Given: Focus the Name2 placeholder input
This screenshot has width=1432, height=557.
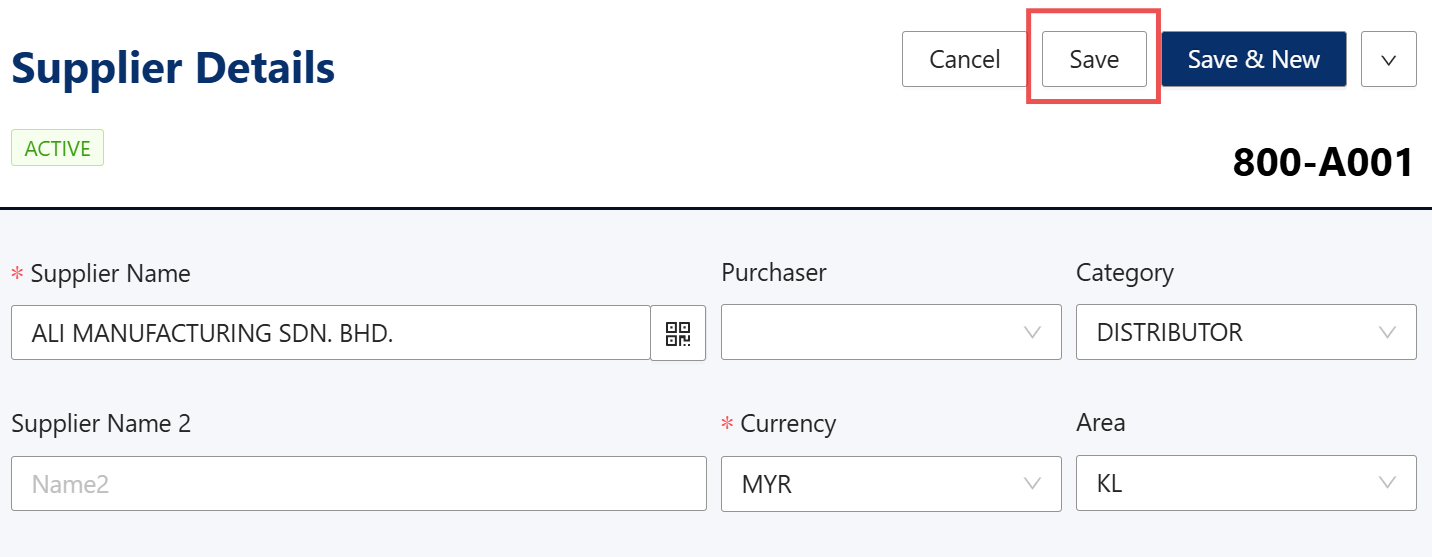Looking at the screenshot, I should point(358,484).
